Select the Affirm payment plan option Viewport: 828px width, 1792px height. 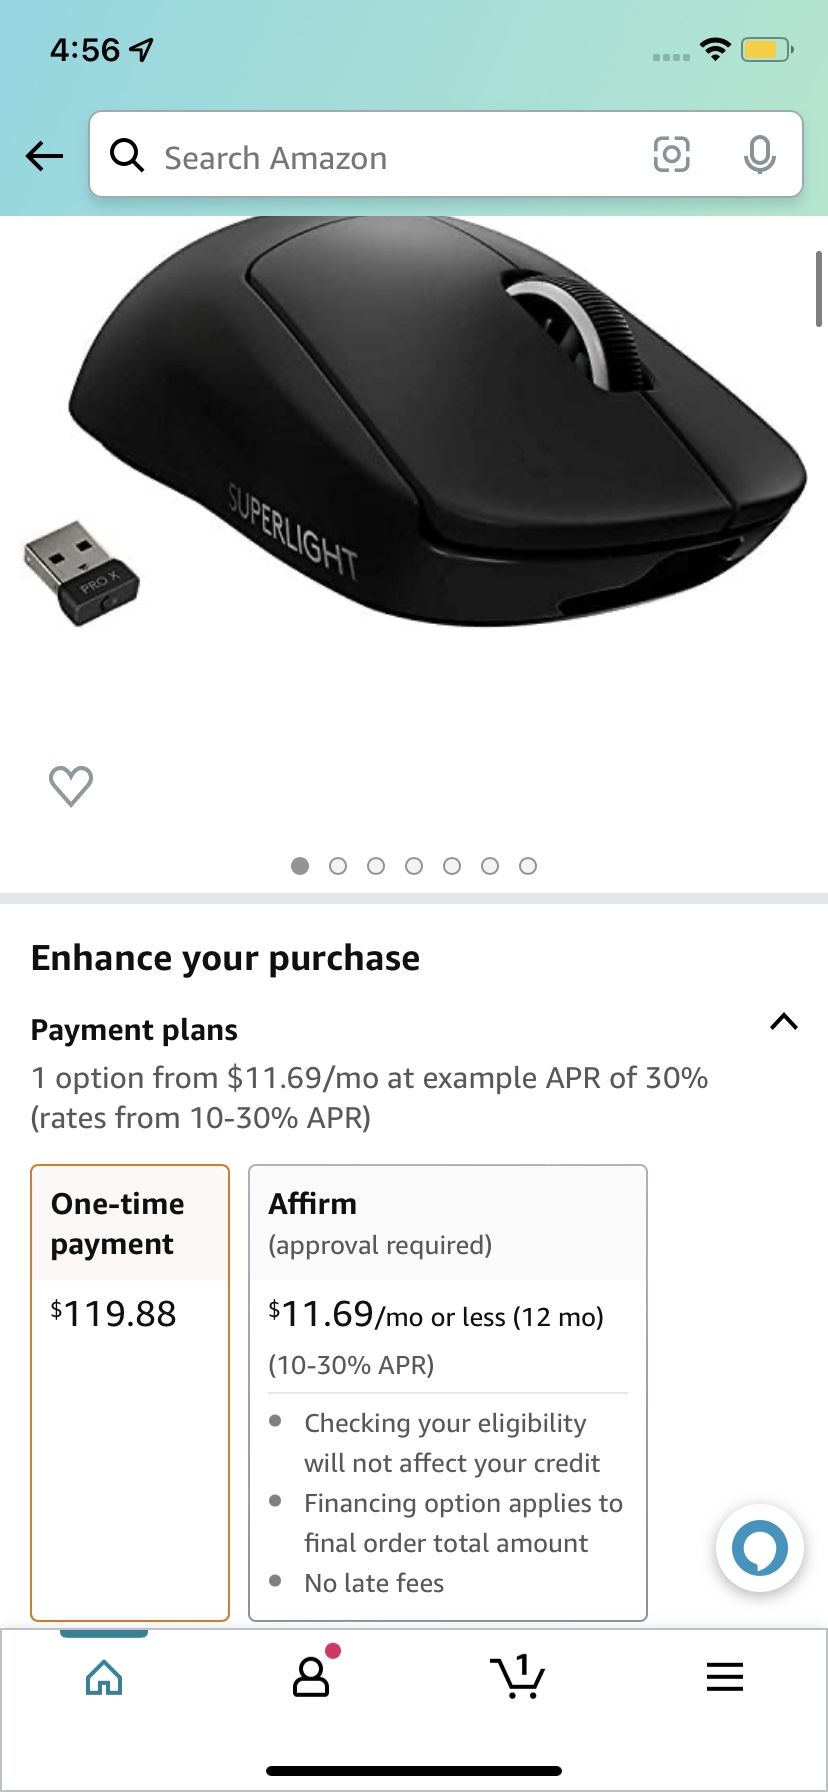(448, 1392)
